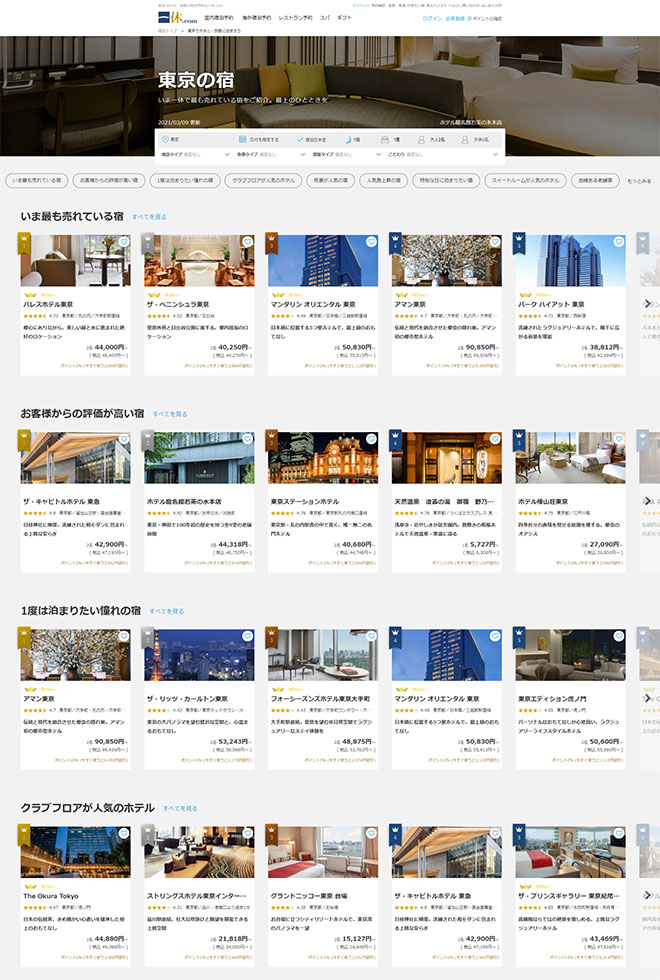Tap the heart on the 天然温泉 凌雲の湯 御宿 野乃 card
The height and width of the screenshot is (980, 660).
[495, 439]
